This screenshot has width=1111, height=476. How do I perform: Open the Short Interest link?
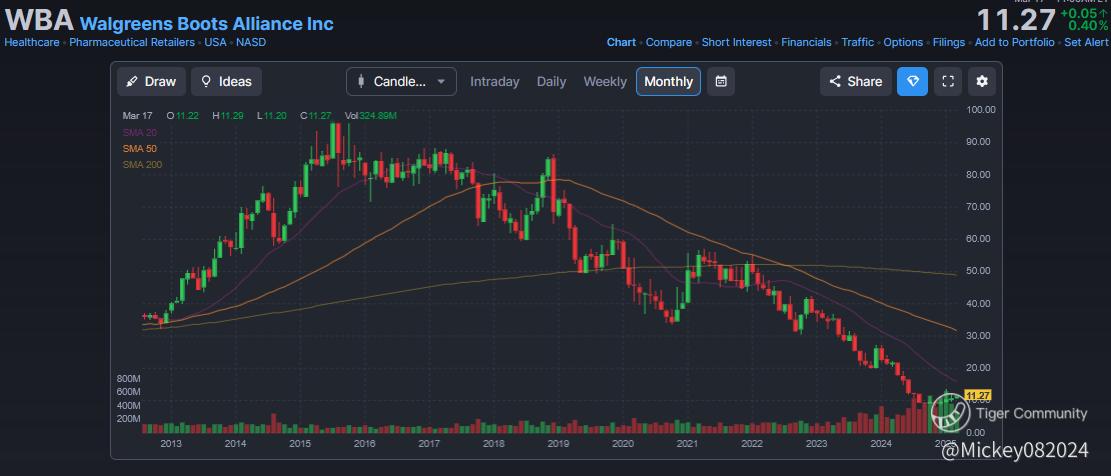736,42
